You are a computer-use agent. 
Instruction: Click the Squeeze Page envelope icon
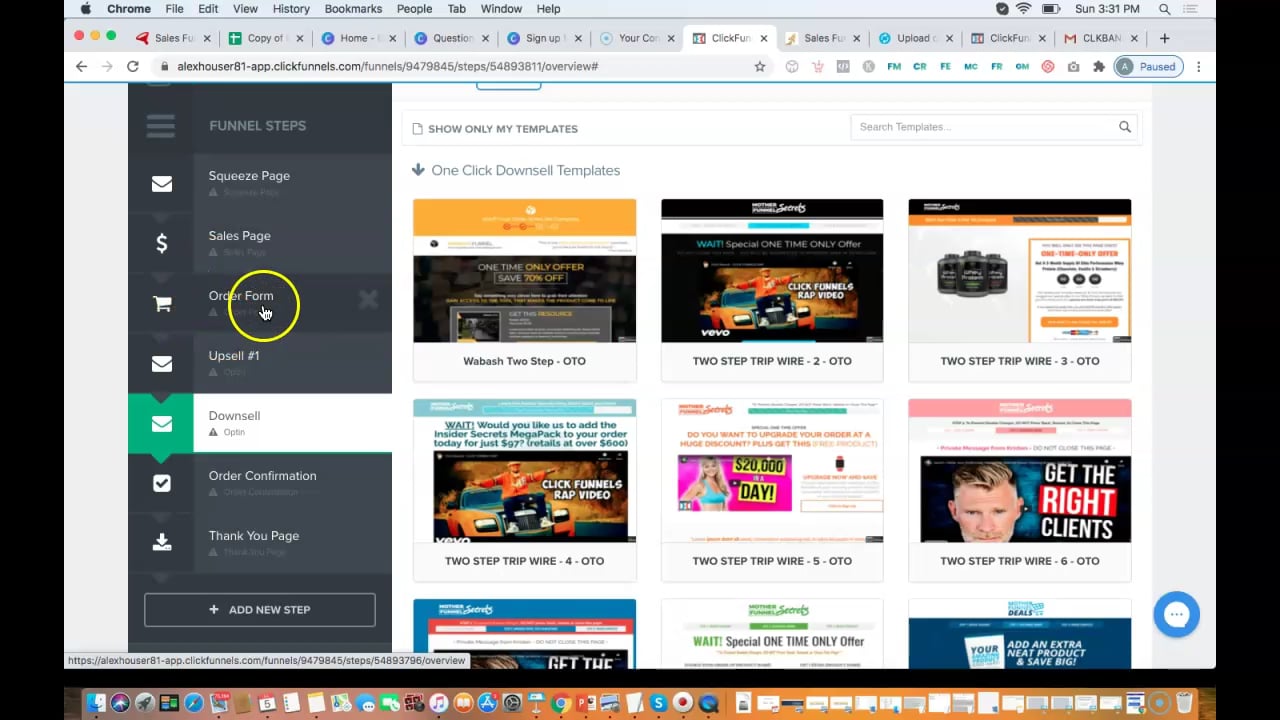tap(161, 184)
